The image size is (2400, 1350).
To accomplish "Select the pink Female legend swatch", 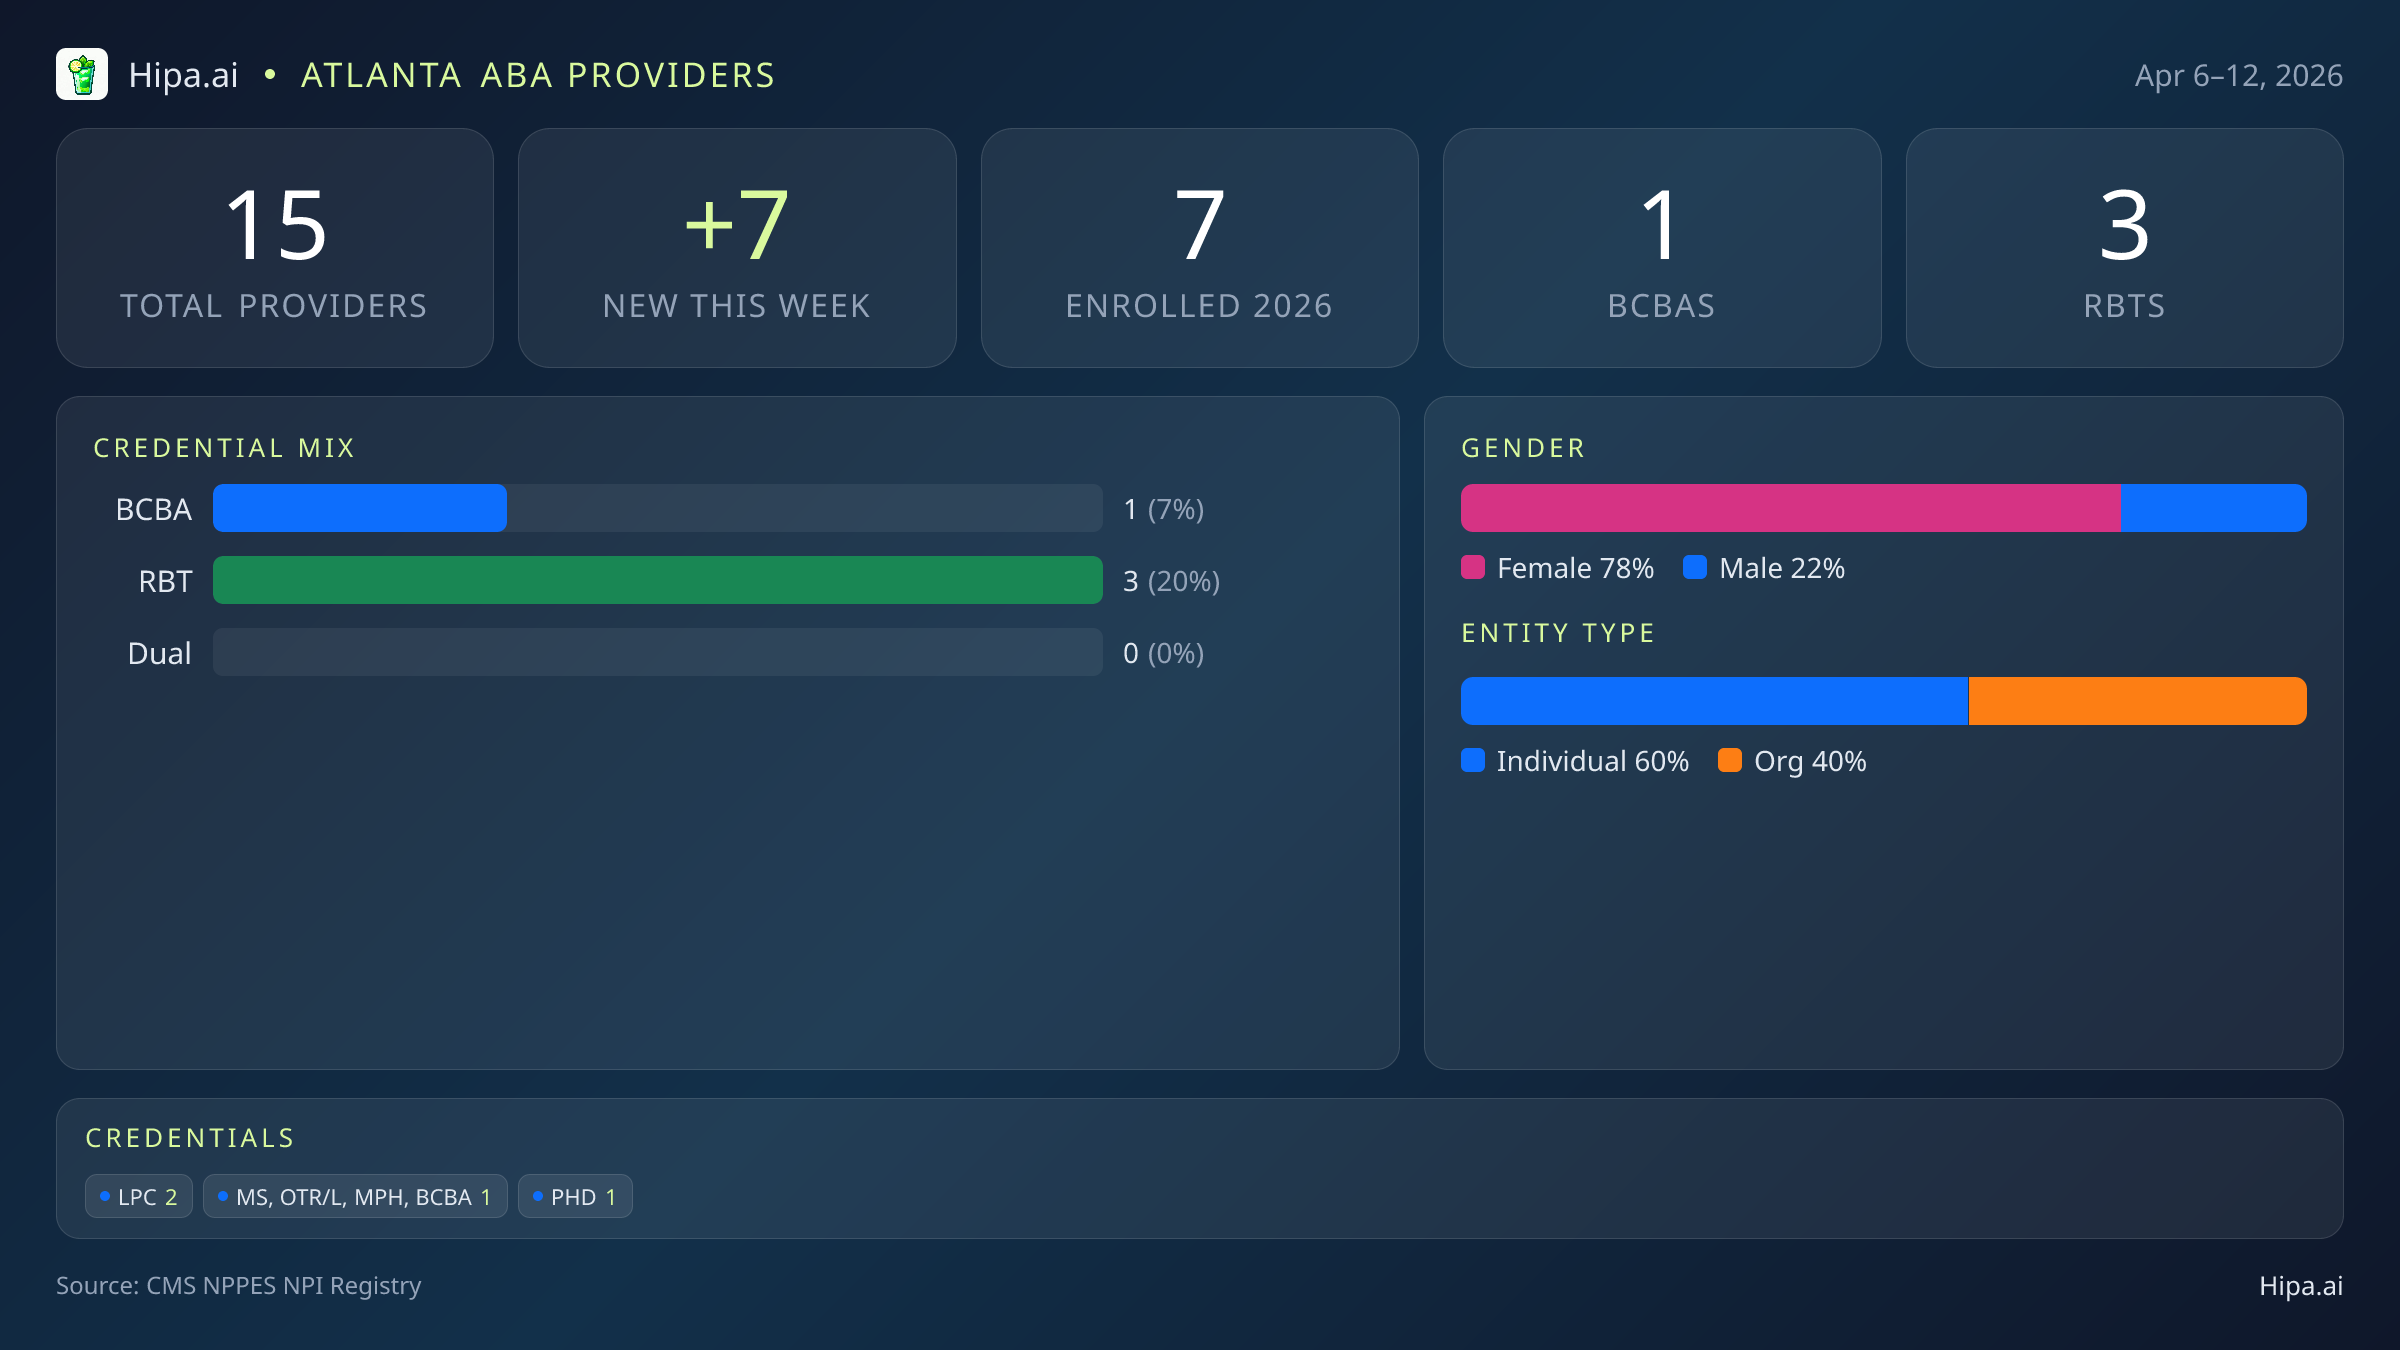I will (1473, 567).
